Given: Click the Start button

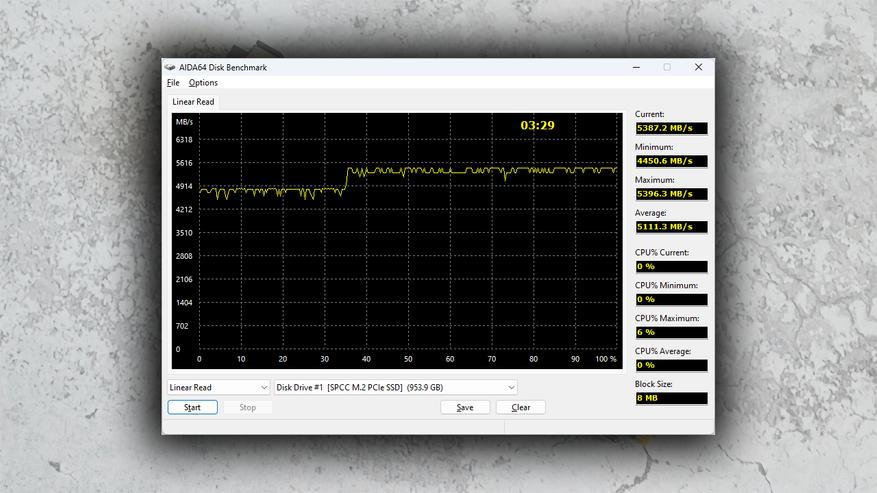Looking at the screenshot, I should pyautogui.click(x=192, y=407).
